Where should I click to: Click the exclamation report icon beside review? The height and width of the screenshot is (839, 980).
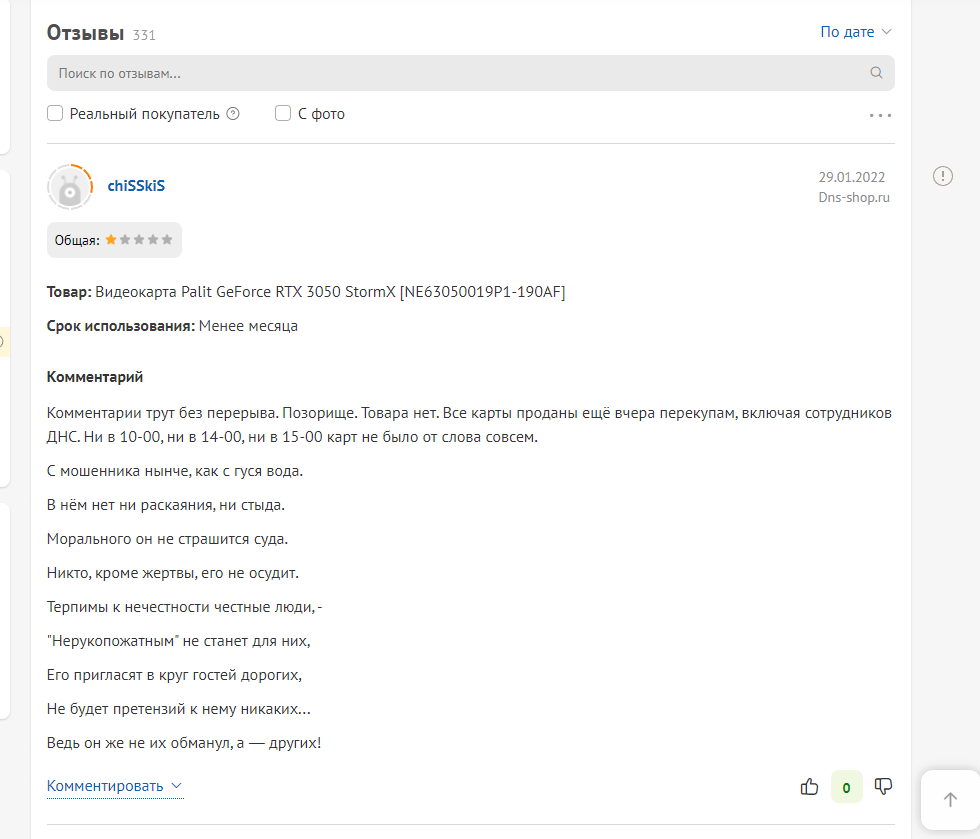tap(942, 176)
